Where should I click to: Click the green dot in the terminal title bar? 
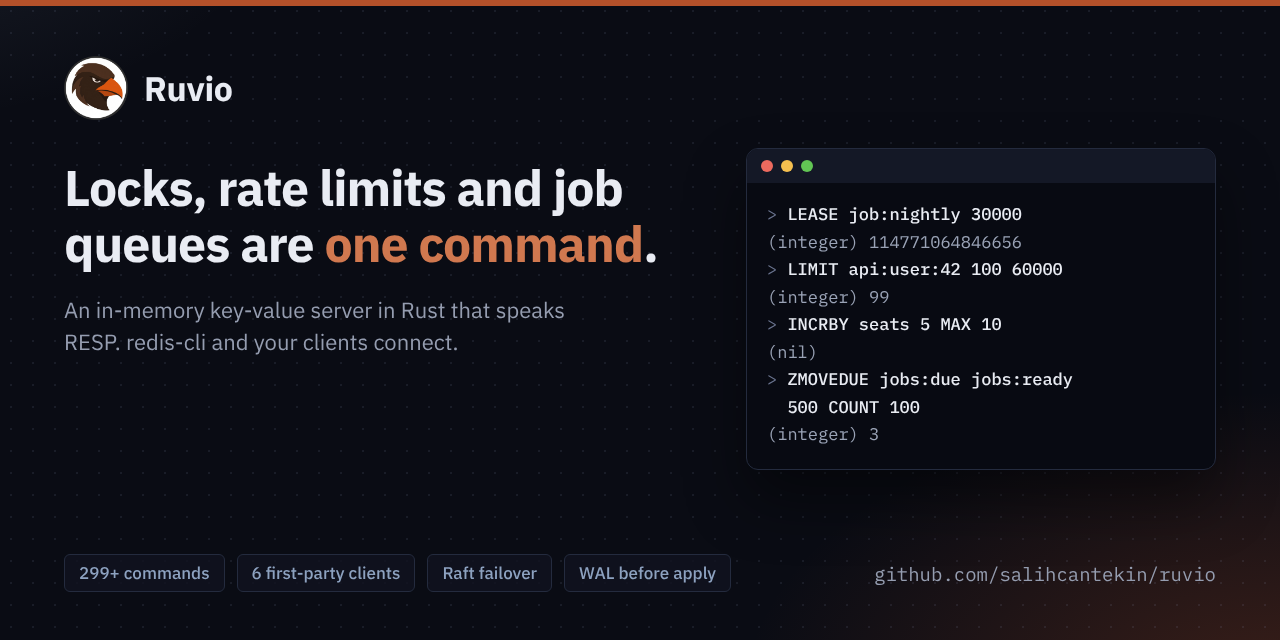(x=807, y=166)
